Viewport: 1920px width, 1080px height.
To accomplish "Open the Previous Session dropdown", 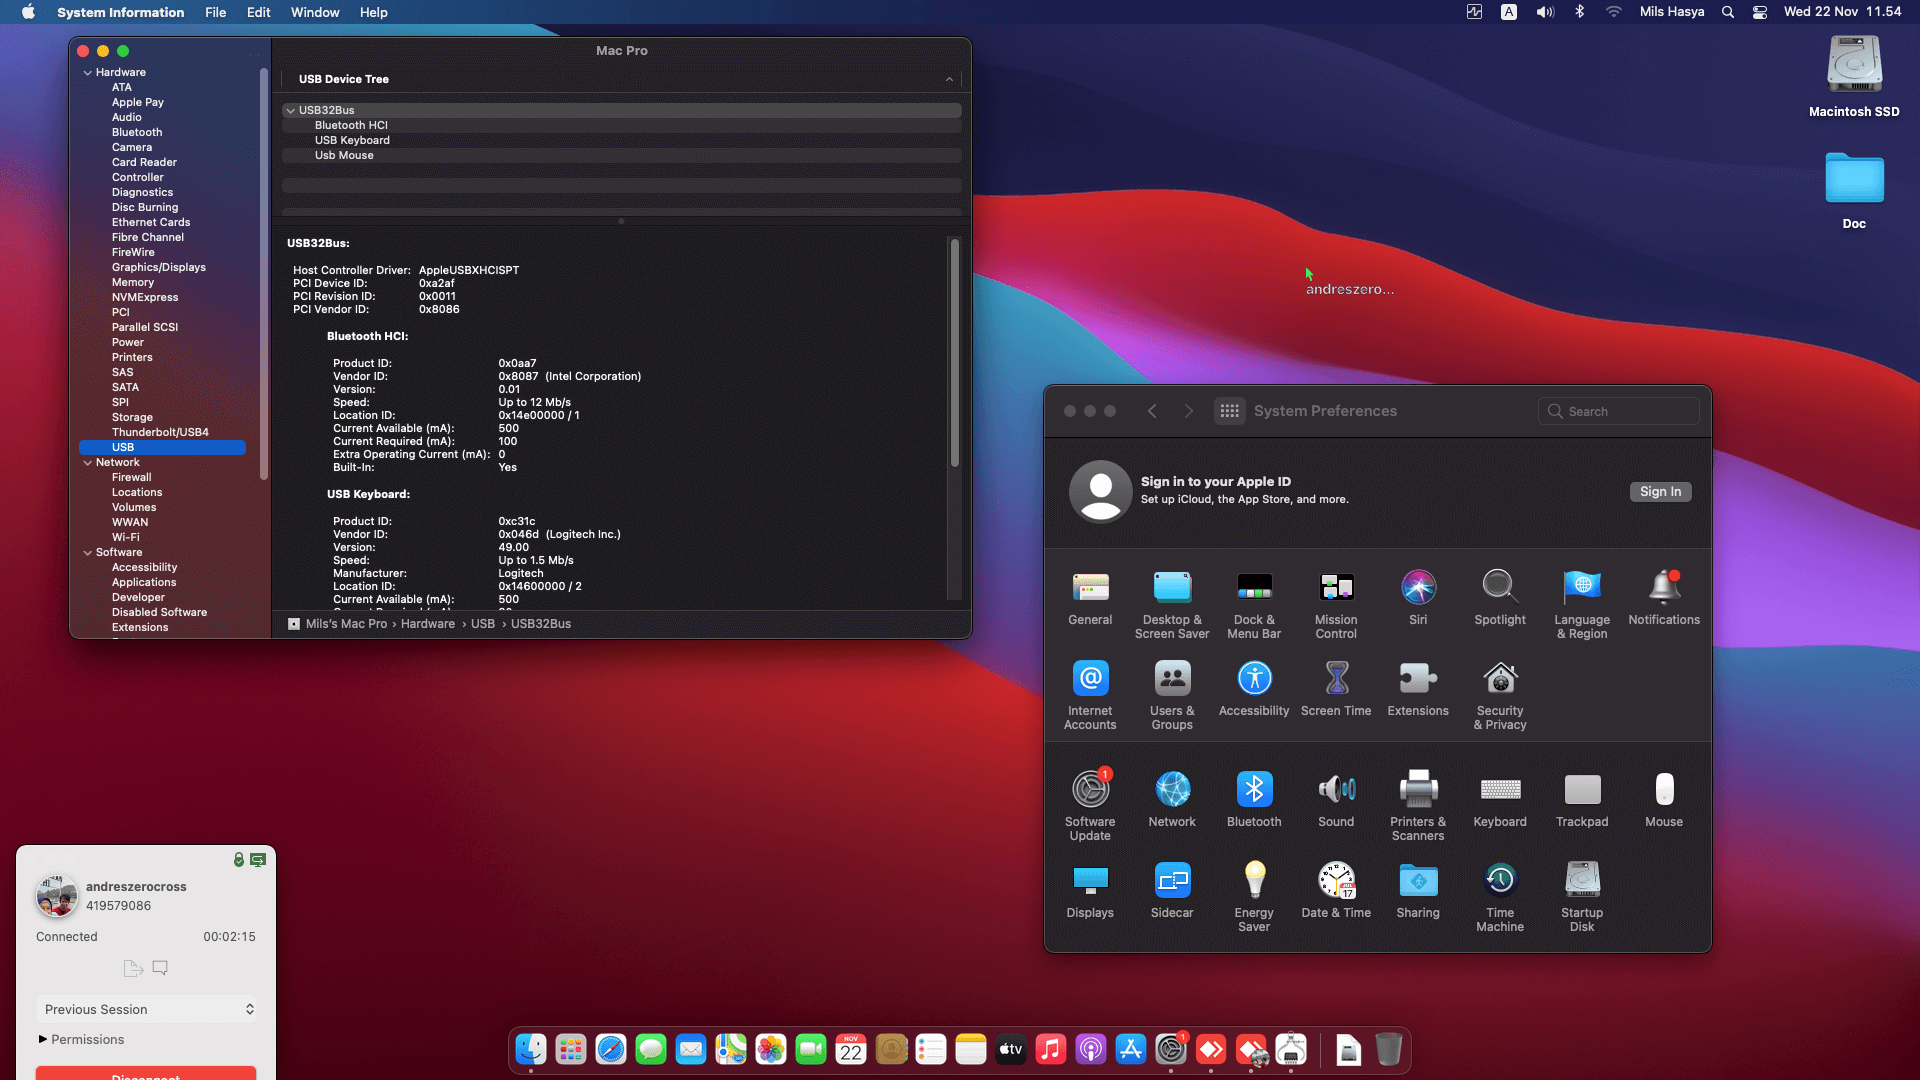I will (x=148, y=1010).
